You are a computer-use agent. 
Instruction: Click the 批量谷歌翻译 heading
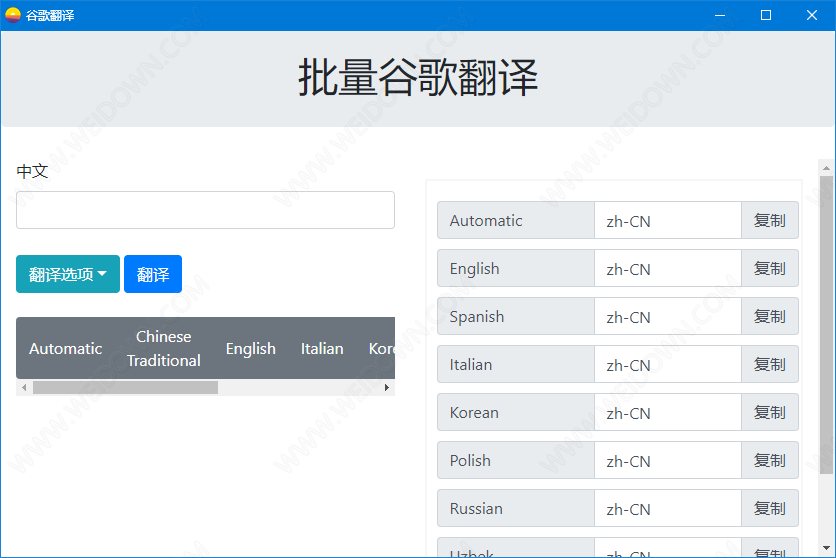(418, 78)
